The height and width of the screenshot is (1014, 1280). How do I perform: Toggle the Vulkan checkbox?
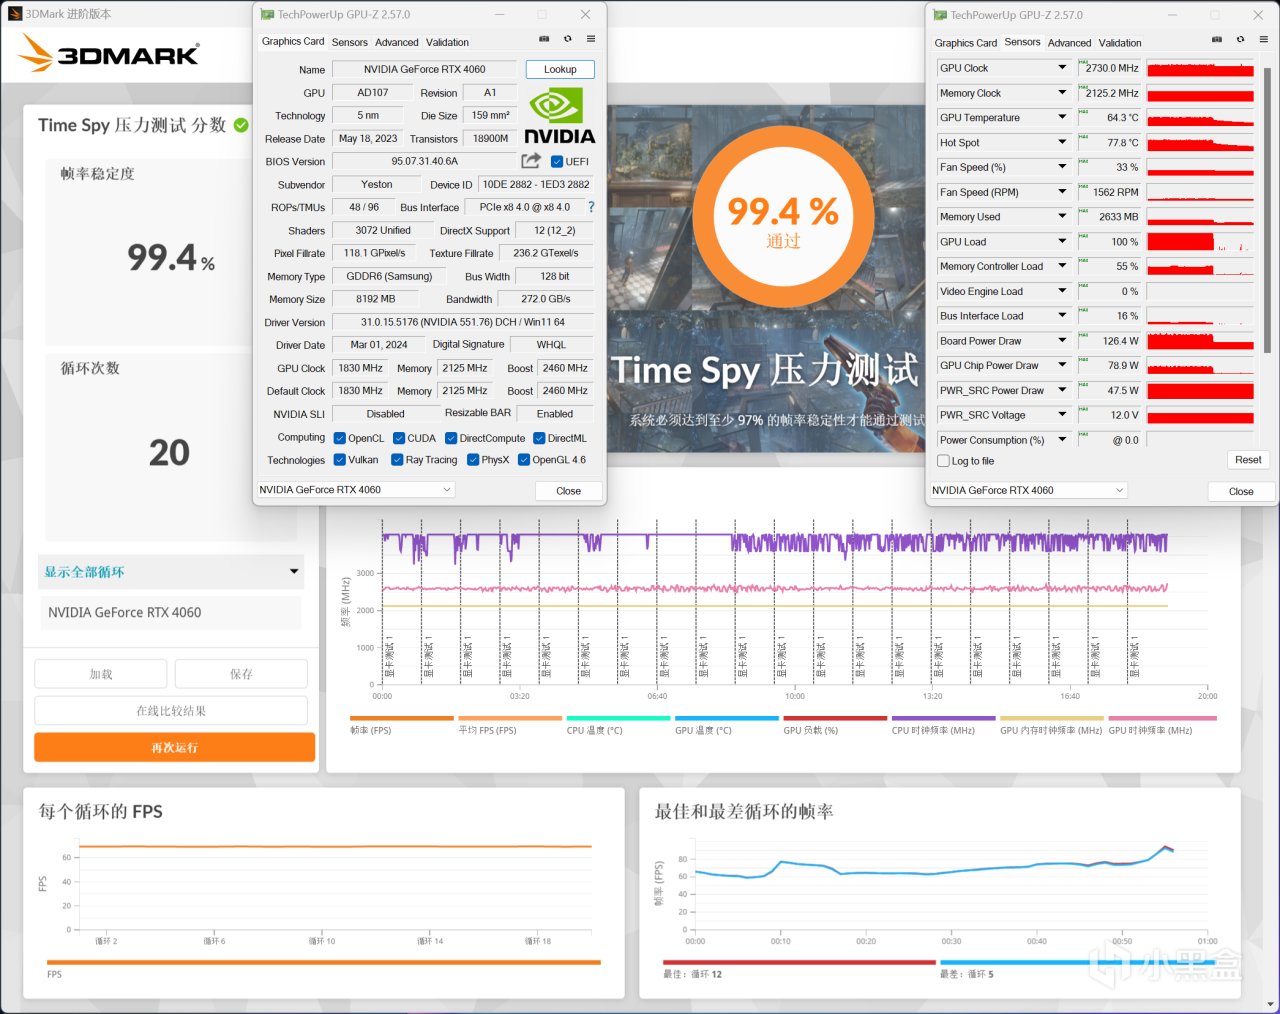click(x=340, y=460)
